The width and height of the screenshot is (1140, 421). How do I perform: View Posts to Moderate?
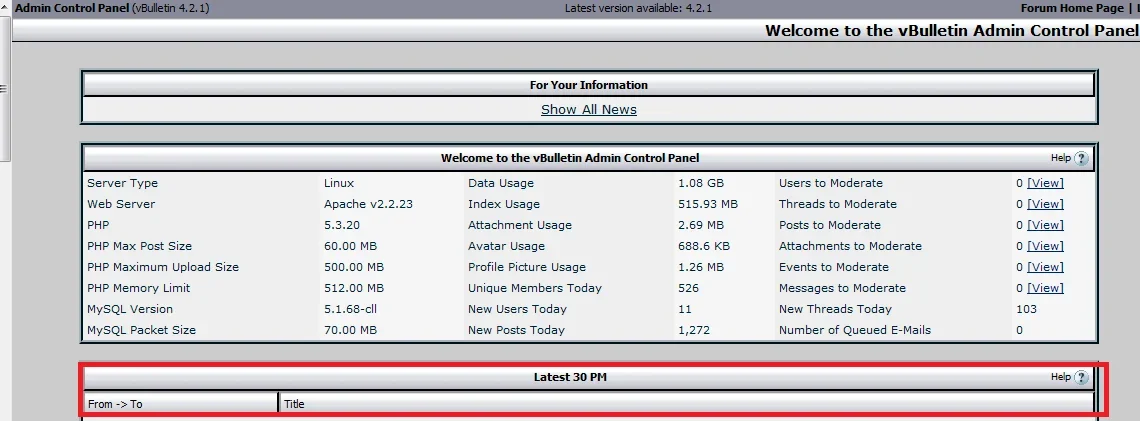tap(1045, 225)
